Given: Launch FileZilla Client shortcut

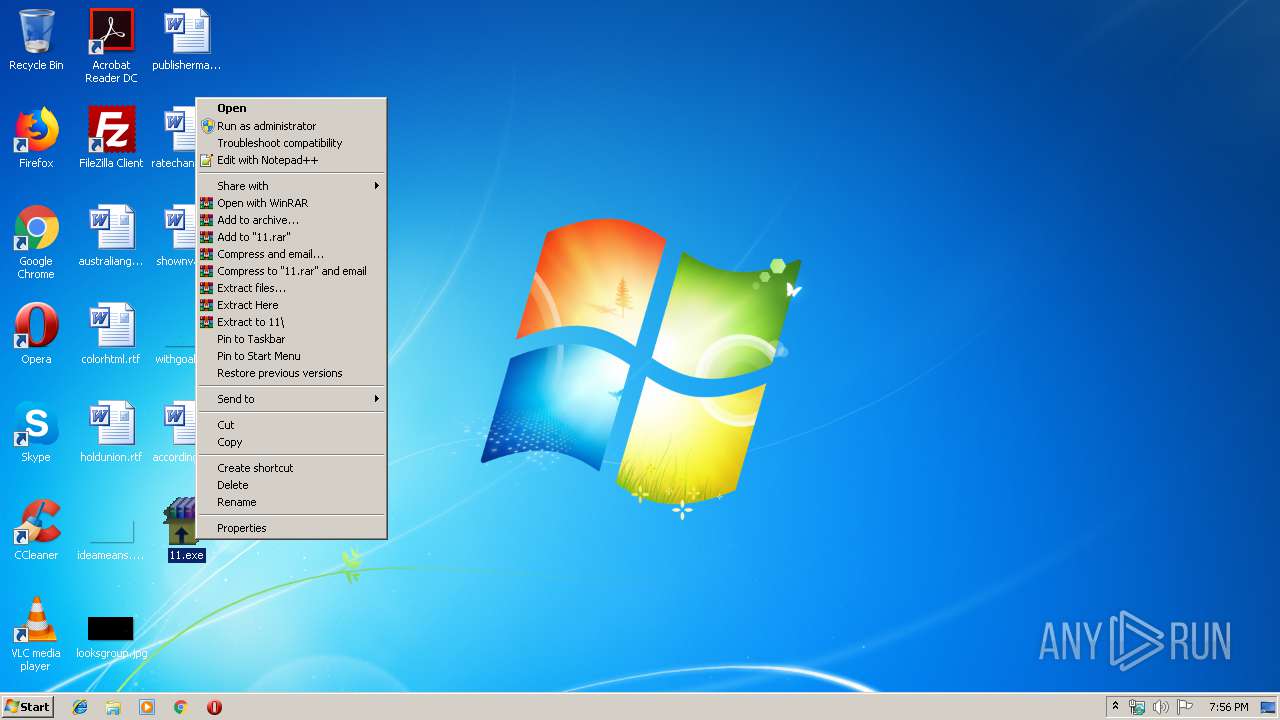Looking at the screenshot, I should (111, 138).
